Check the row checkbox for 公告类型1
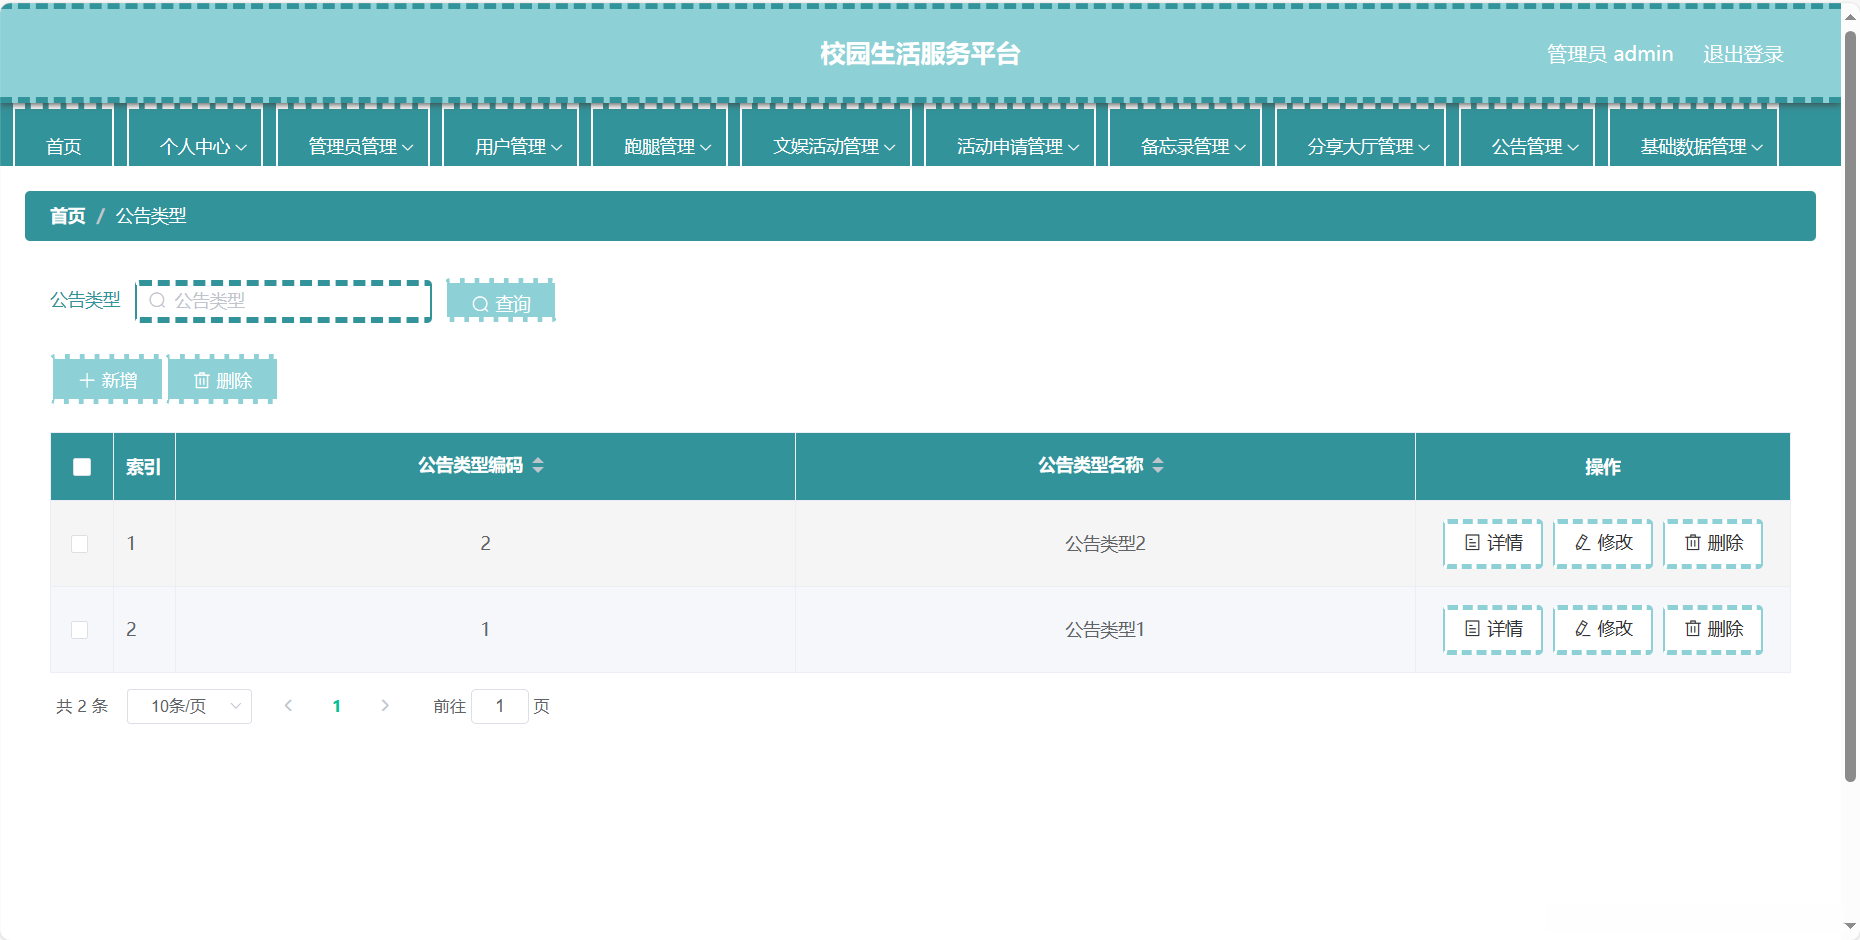This screenshot has height=940, width=1860. (80, 630)
